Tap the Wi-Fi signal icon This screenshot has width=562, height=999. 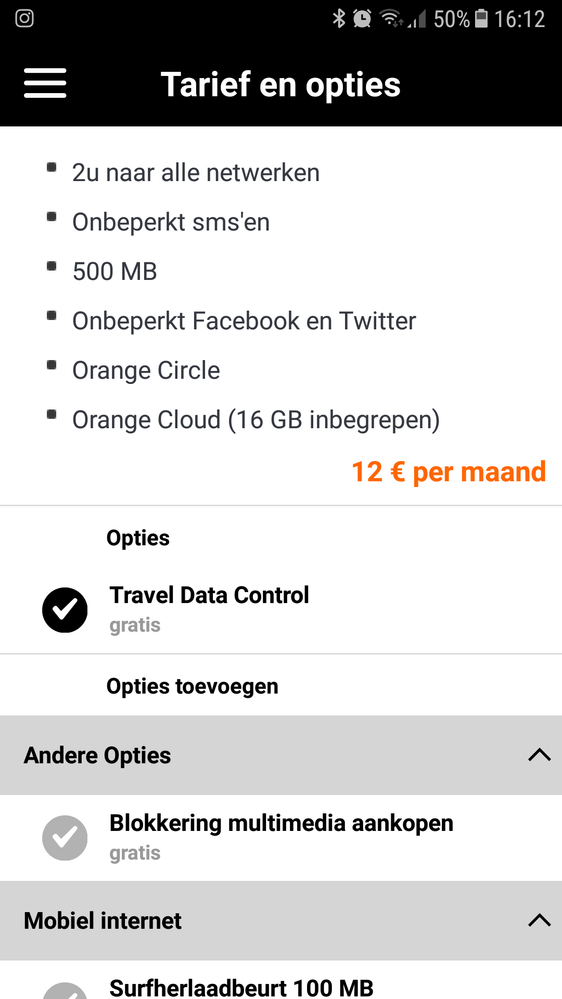(x=391, y=19)
